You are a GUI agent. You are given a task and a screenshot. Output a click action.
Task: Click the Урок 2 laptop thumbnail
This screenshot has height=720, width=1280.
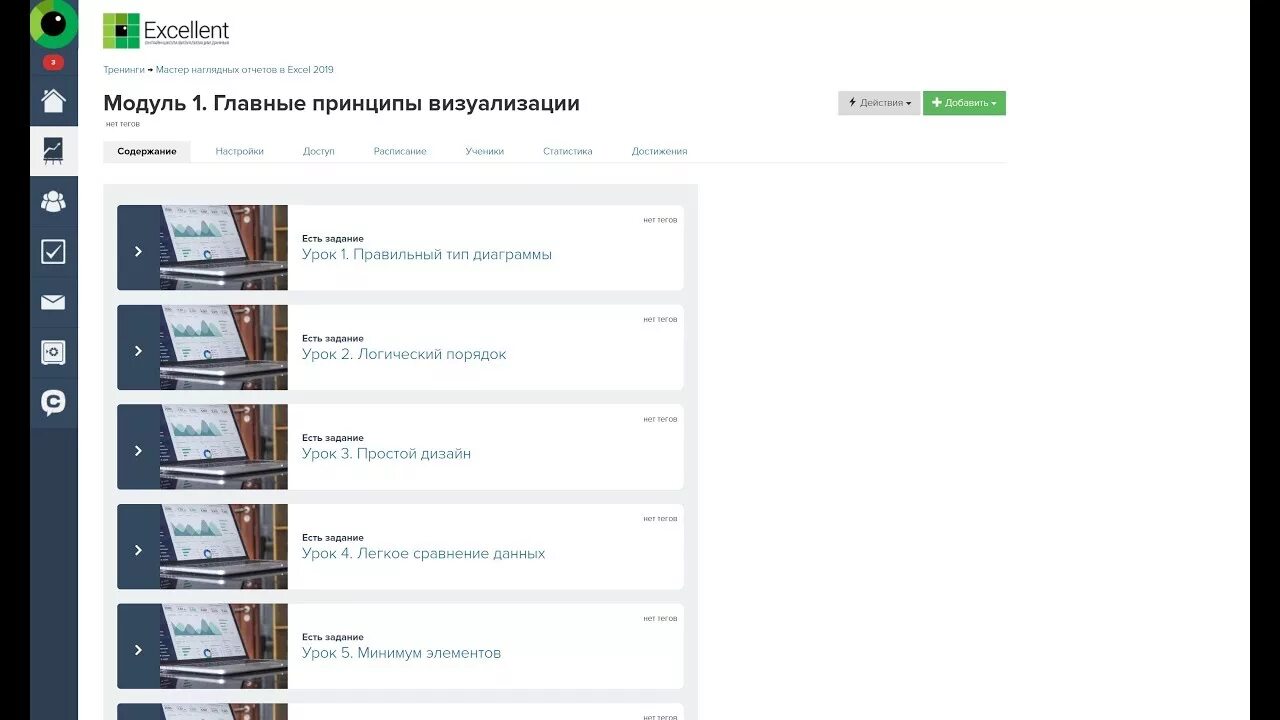pos(224,347)
